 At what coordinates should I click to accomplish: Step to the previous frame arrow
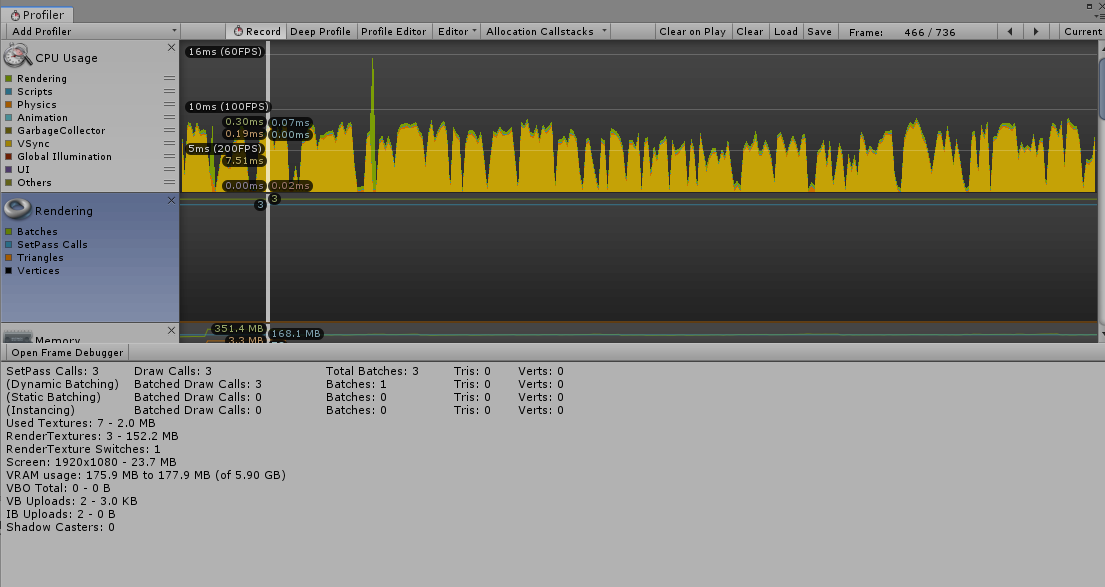pos(1010,32)
